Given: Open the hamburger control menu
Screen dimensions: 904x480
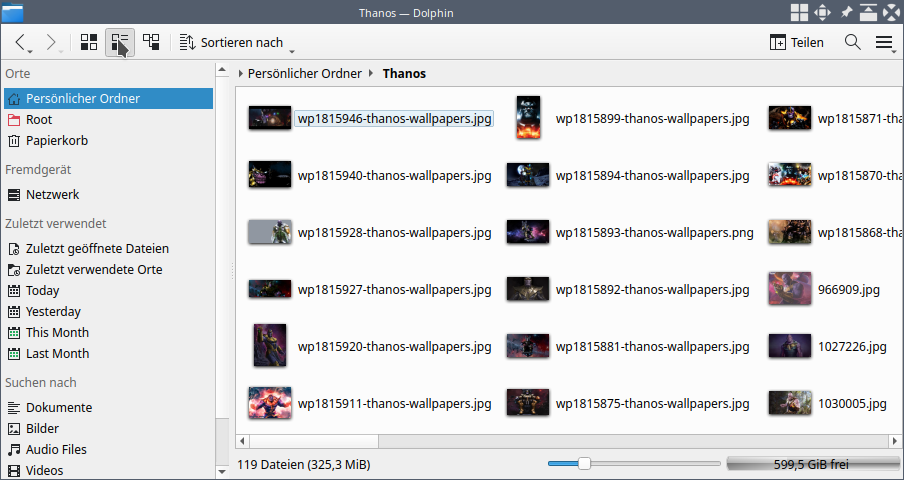Looking at the screenshot, I should tap(885, 43).
